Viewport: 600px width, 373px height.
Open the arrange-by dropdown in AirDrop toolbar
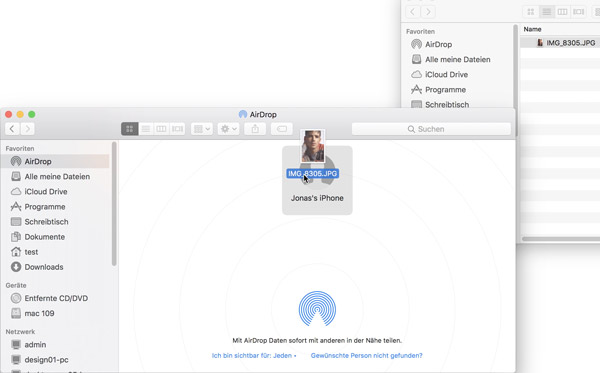pyautogui.click(x=202, y=129)
